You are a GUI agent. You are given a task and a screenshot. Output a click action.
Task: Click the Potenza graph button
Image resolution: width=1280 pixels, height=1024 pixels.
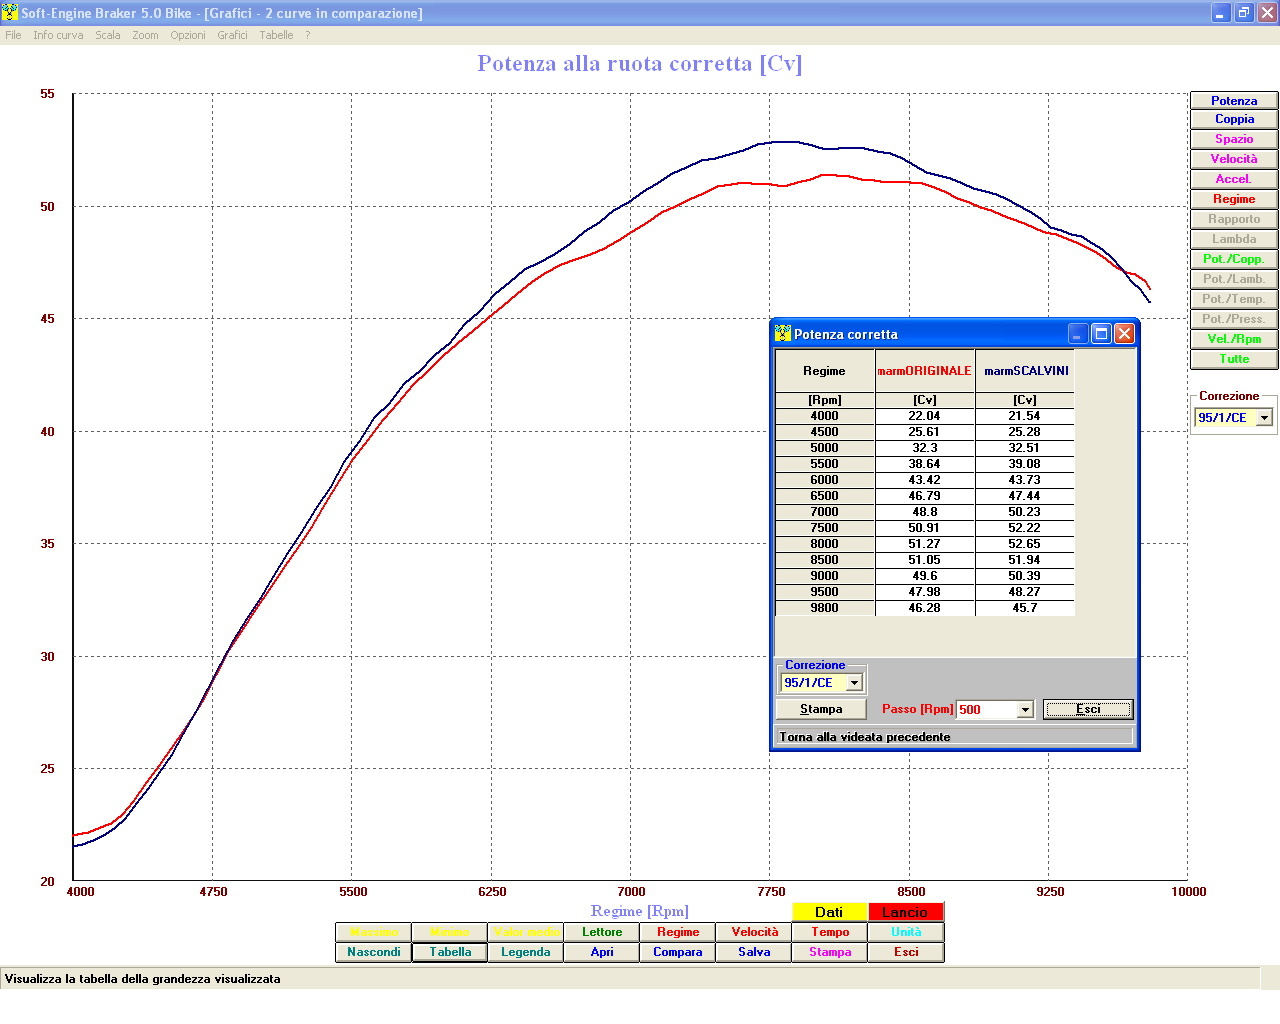1234,101
